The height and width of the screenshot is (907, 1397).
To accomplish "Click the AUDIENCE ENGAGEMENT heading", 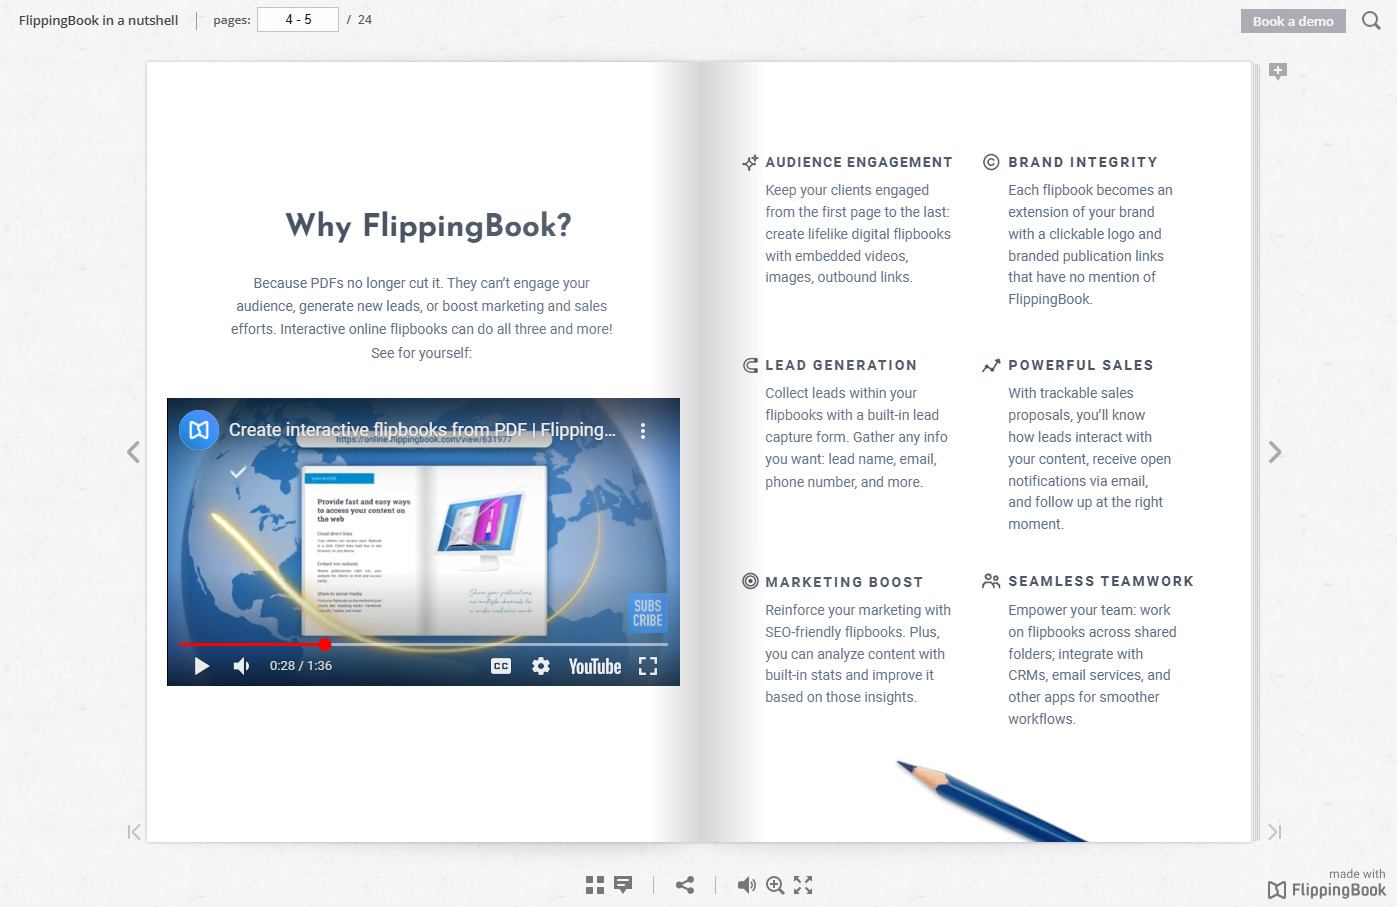I will (x=859, y=162).
